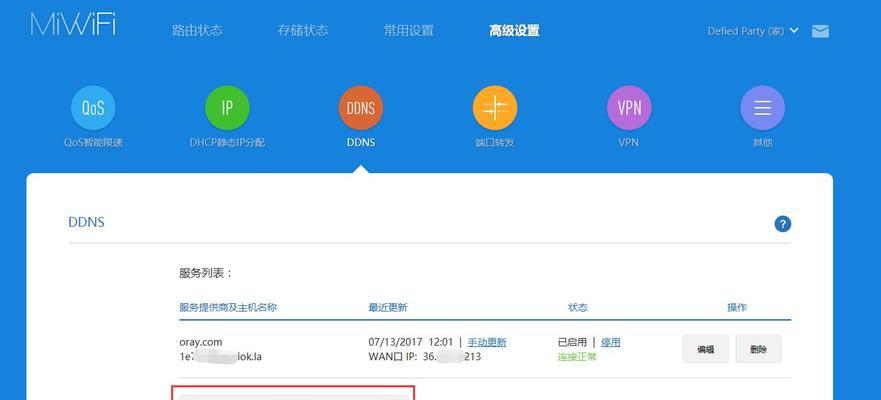
Task: Click the DDNS section heading
Action: (x=87, y=222)
